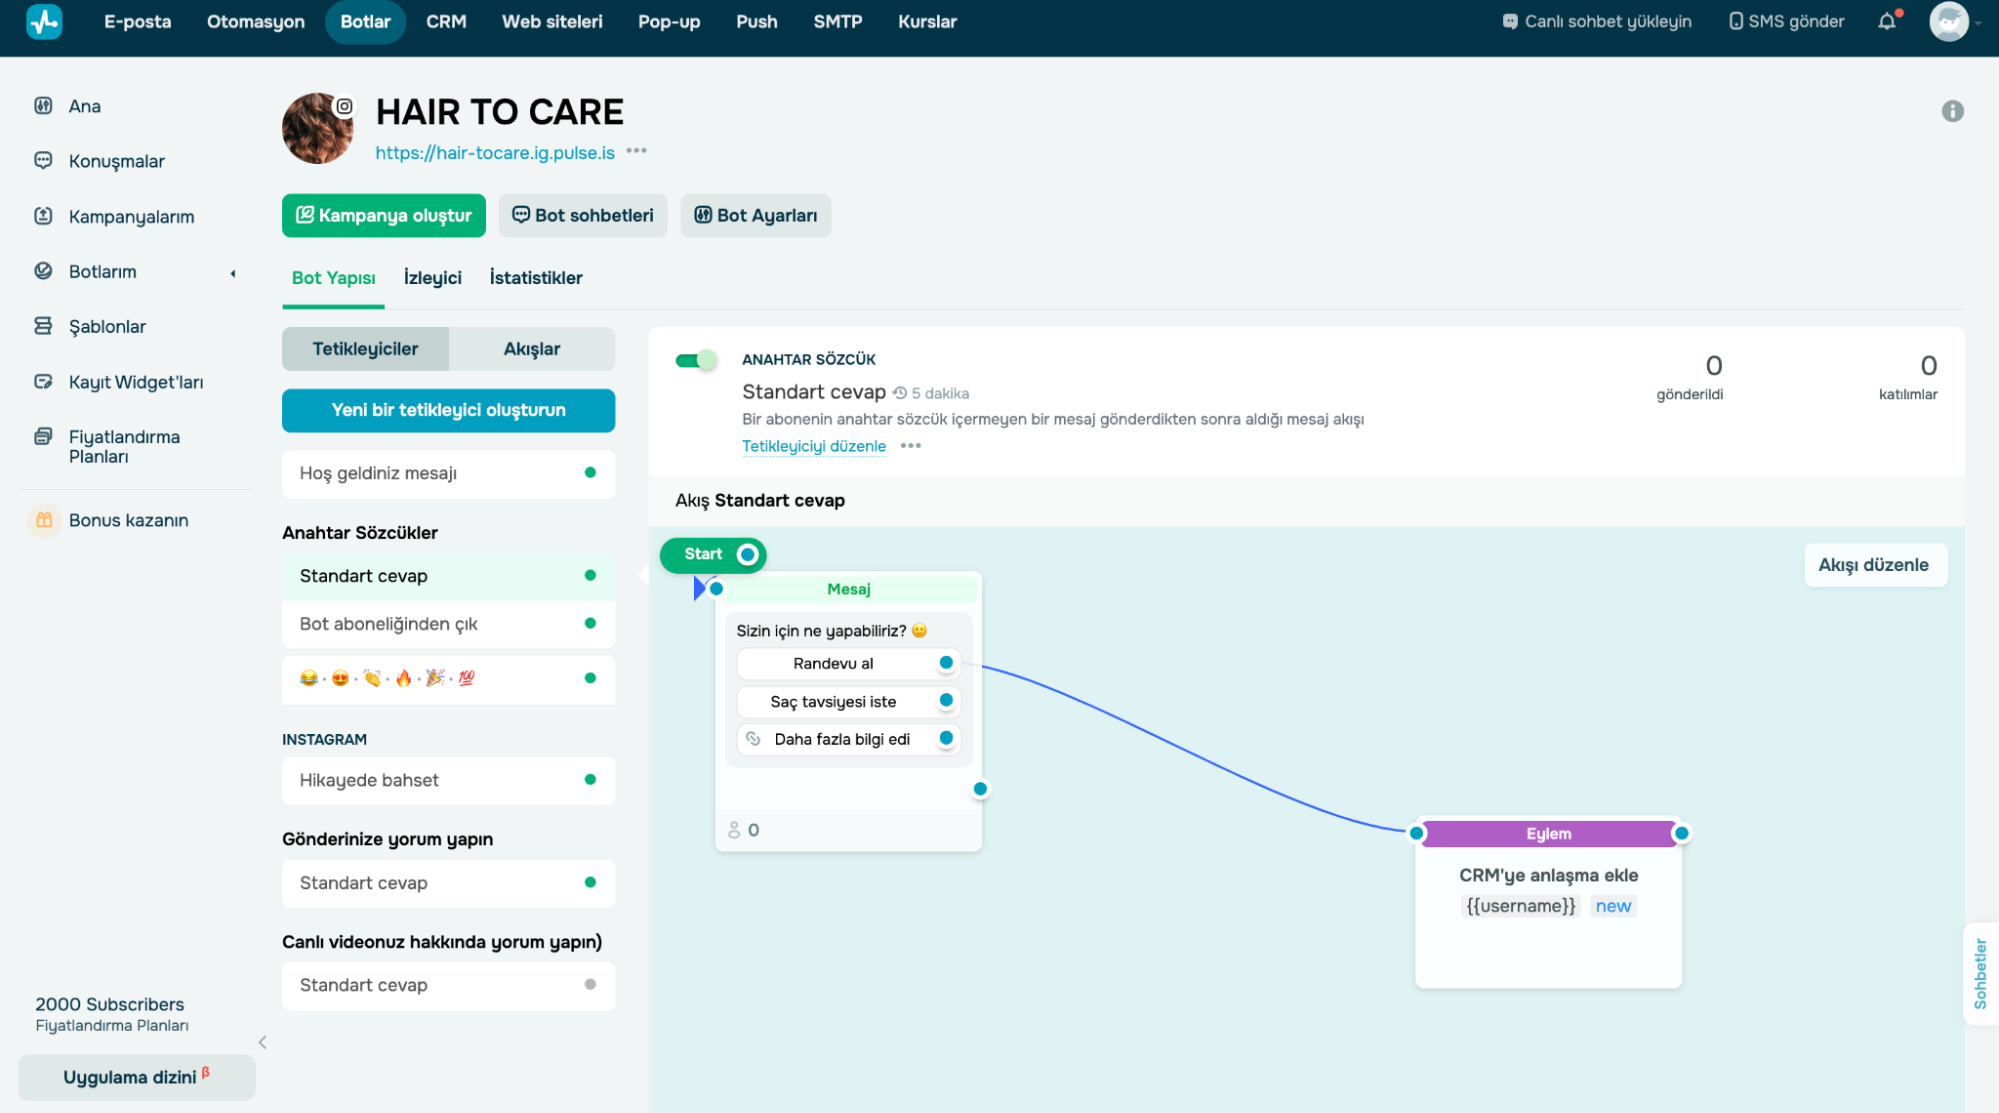Open the hair-tocare.ig.pulse.is link
The height and width of the screenshot is (1113, 1999).
coord(495,153)
